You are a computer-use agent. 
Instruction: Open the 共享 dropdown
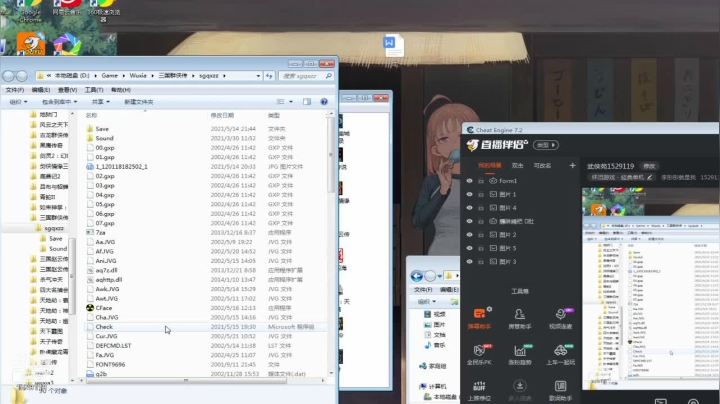(x=101, y=101)
